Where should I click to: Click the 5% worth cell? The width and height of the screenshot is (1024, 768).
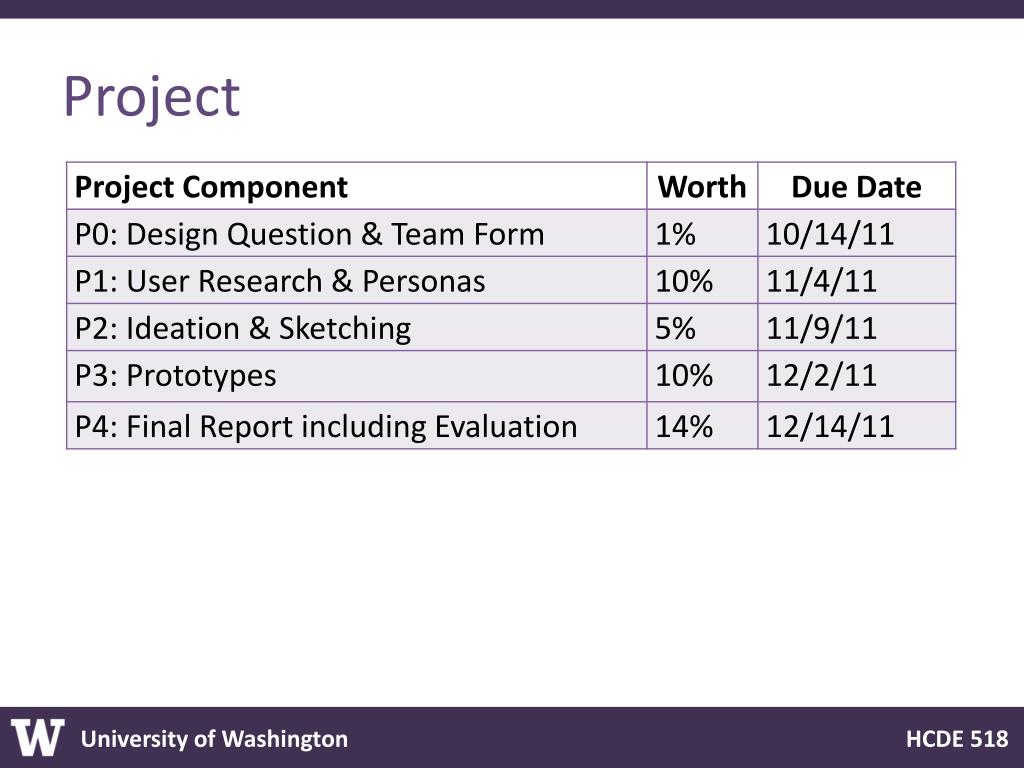(x=702, y=327)
